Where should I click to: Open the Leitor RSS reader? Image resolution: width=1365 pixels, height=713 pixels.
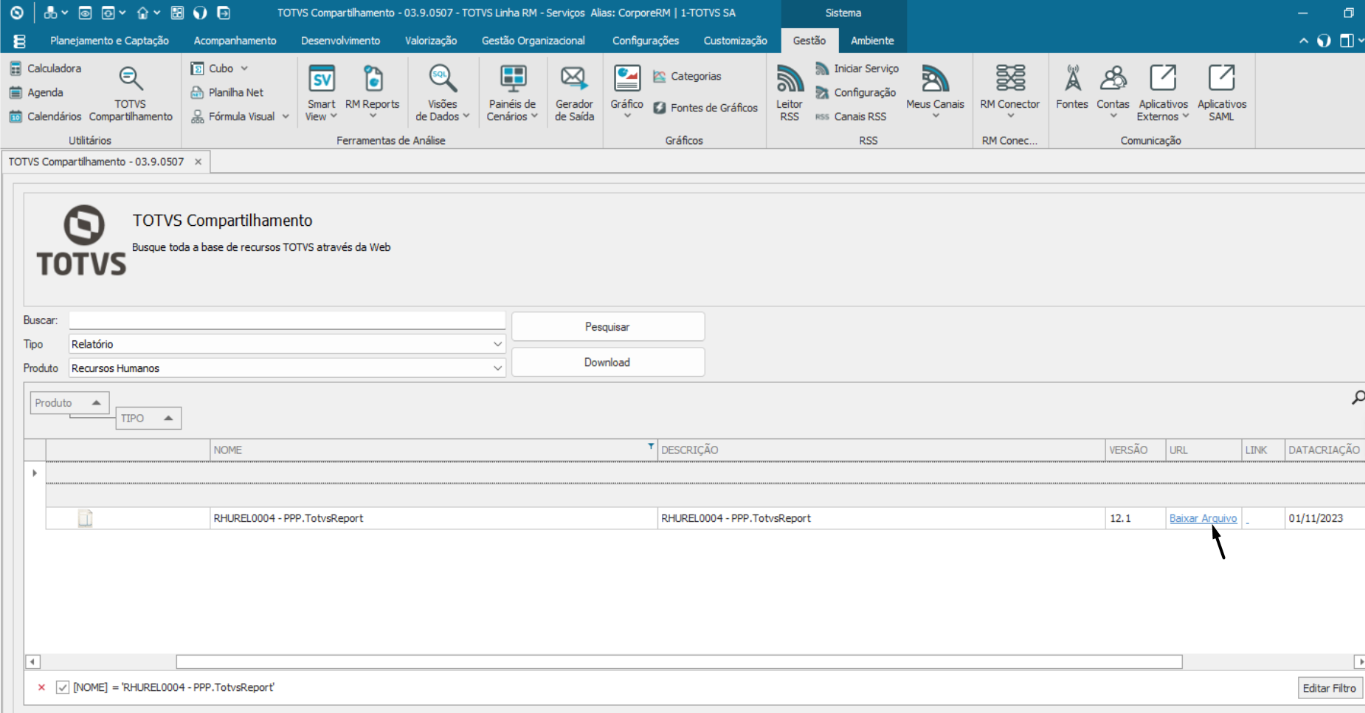point(789,94)
